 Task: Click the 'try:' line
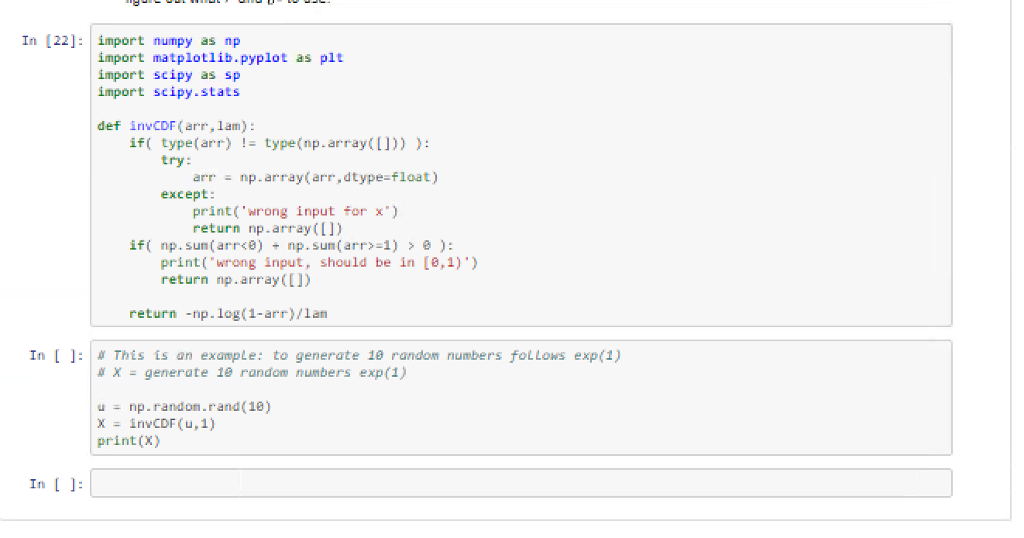click(176, 160)
